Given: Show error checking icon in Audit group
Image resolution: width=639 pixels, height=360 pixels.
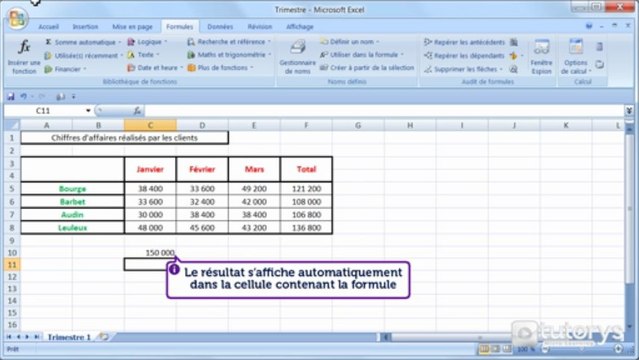Looking at the screenshot, I should pos(513,56).
